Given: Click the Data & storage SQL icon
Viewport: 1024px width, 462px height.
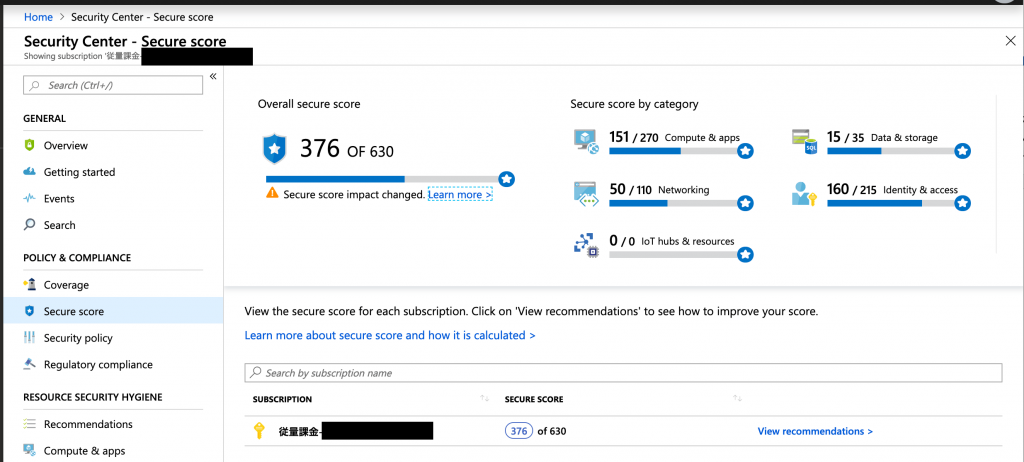Looking at the screenshot, I should [805, 141].
